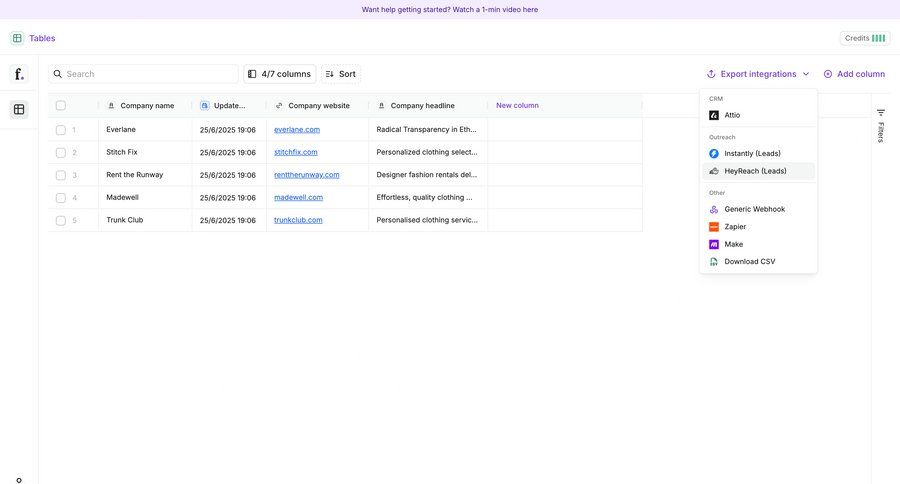Click the Attio logo icon
Viewport: 900px width, 484px height.
coord(714,115)
